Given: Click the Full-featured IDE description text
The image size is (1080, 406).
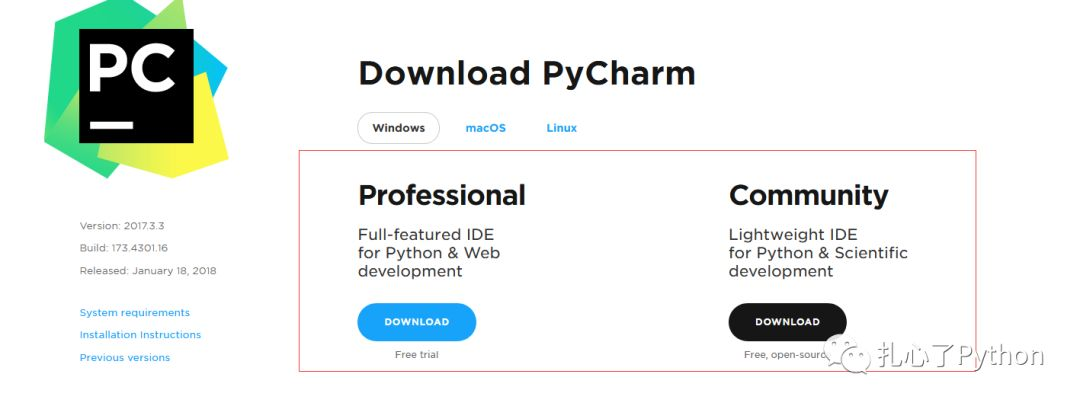Looking at the screenshot, I should tap(429, 253).
